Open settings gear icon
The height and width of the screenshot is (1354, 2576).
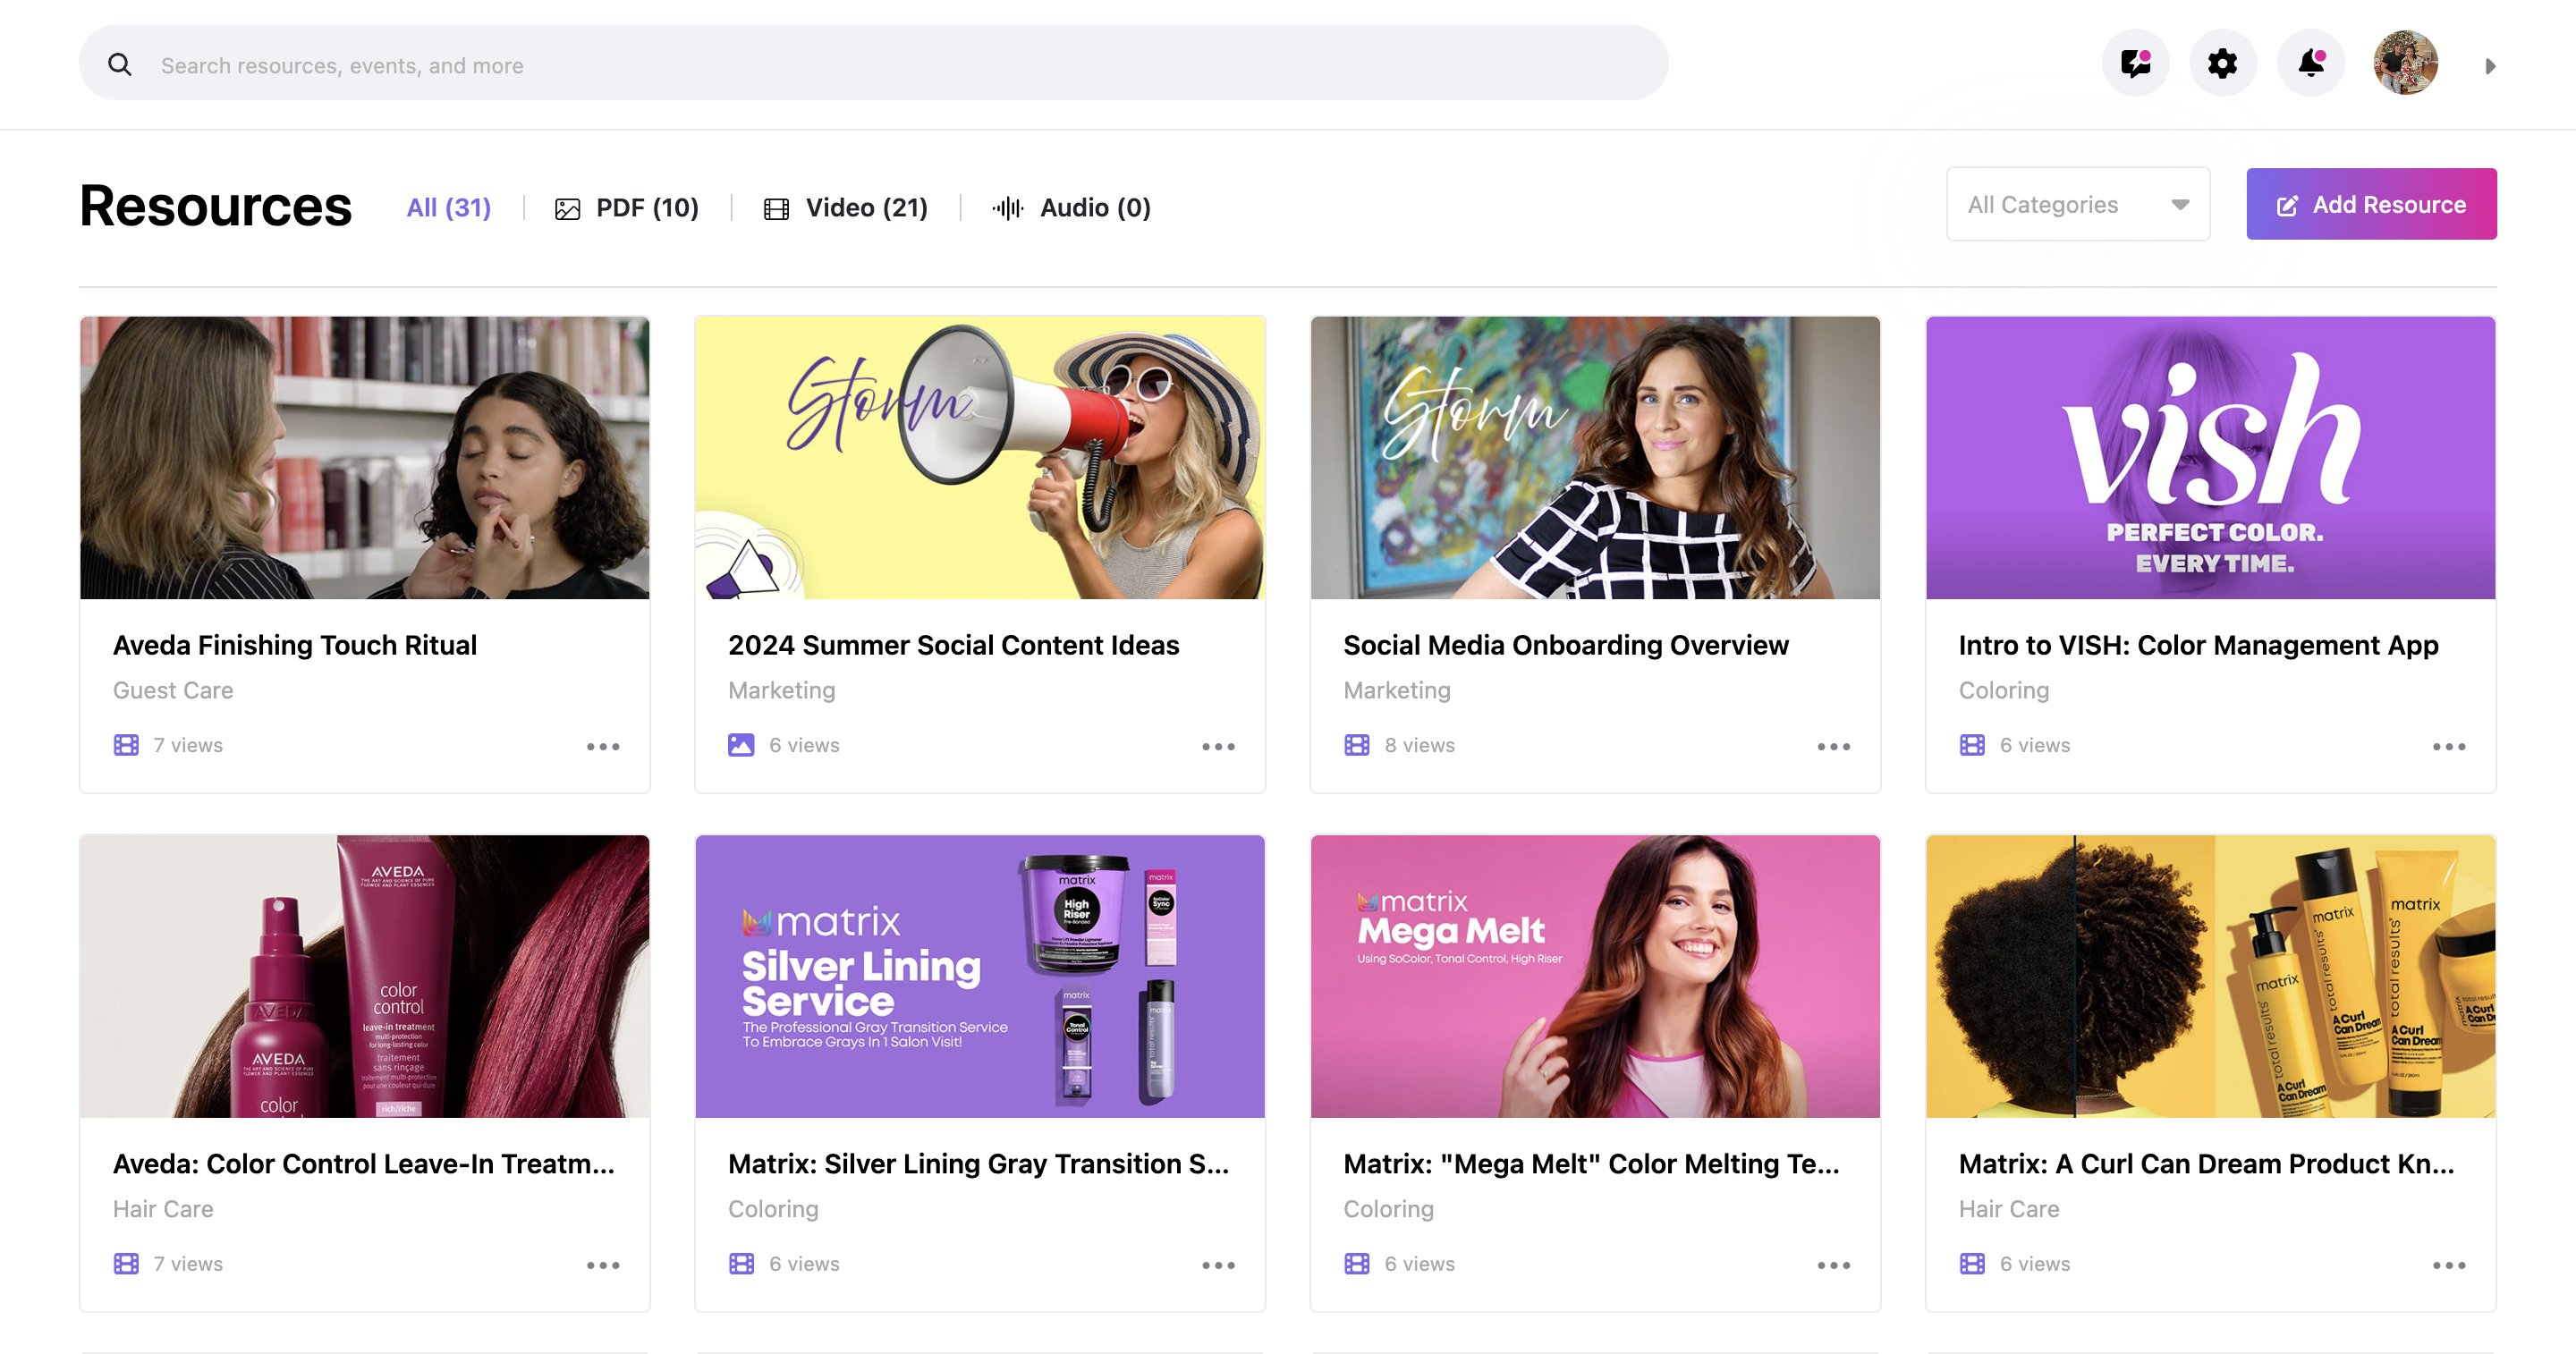click(2222, 64)
